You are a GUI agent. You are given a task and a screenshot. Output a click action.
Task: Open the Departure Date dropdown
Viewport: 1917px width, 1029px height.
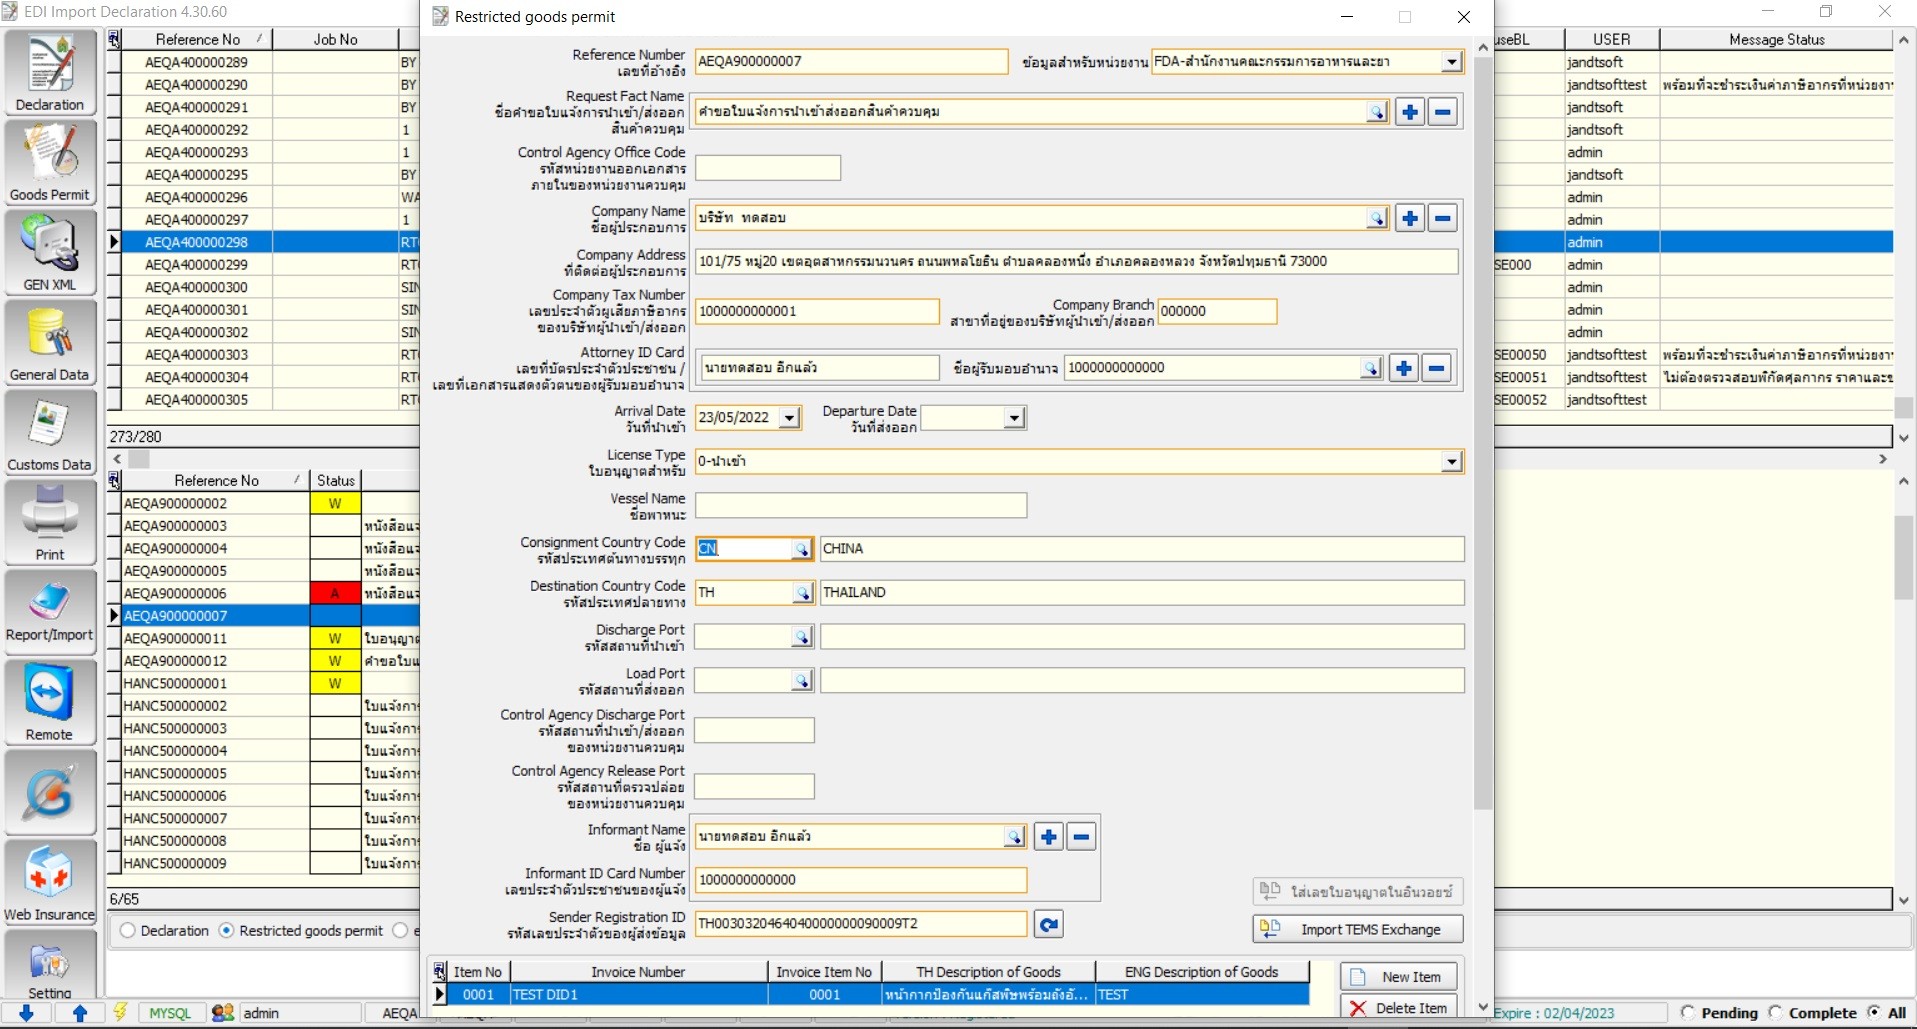point(1014,418)
